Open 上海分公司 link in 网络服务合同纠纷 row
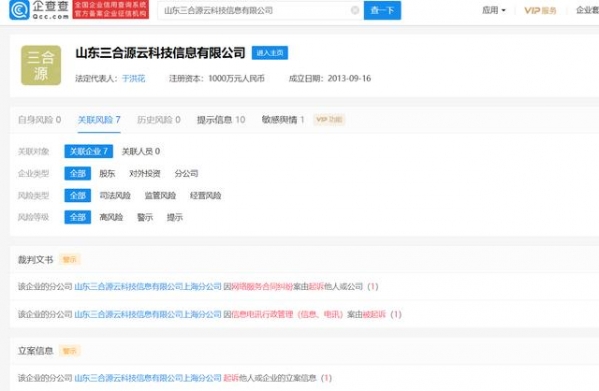 click(148, 286)
